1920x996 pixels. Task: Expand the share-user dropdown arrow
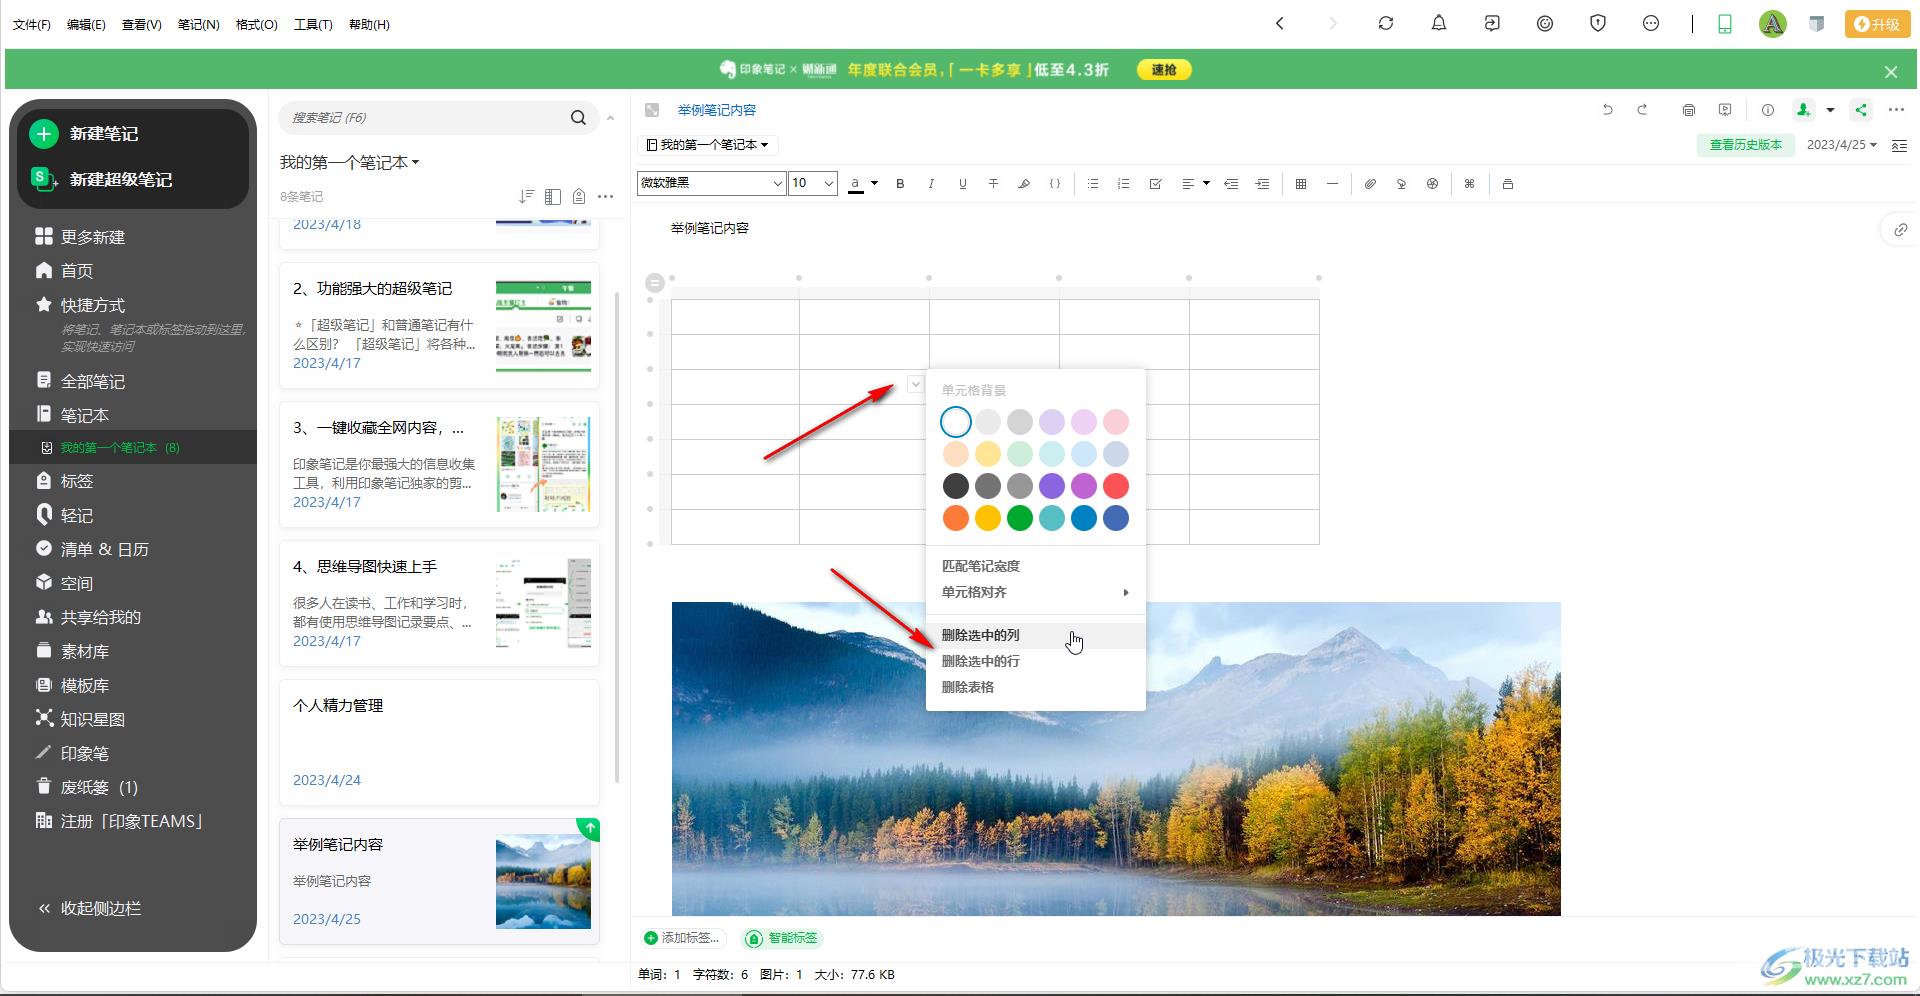1830,110
